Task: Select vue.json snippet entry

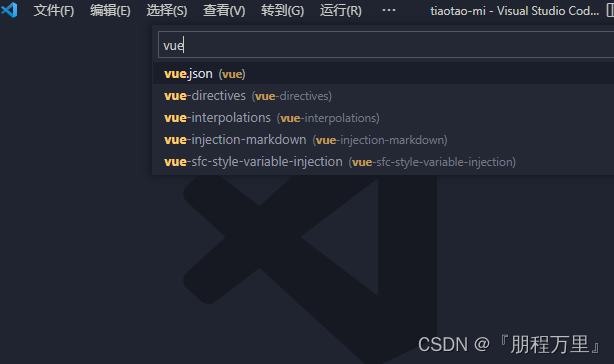Action: coord(383,74)
